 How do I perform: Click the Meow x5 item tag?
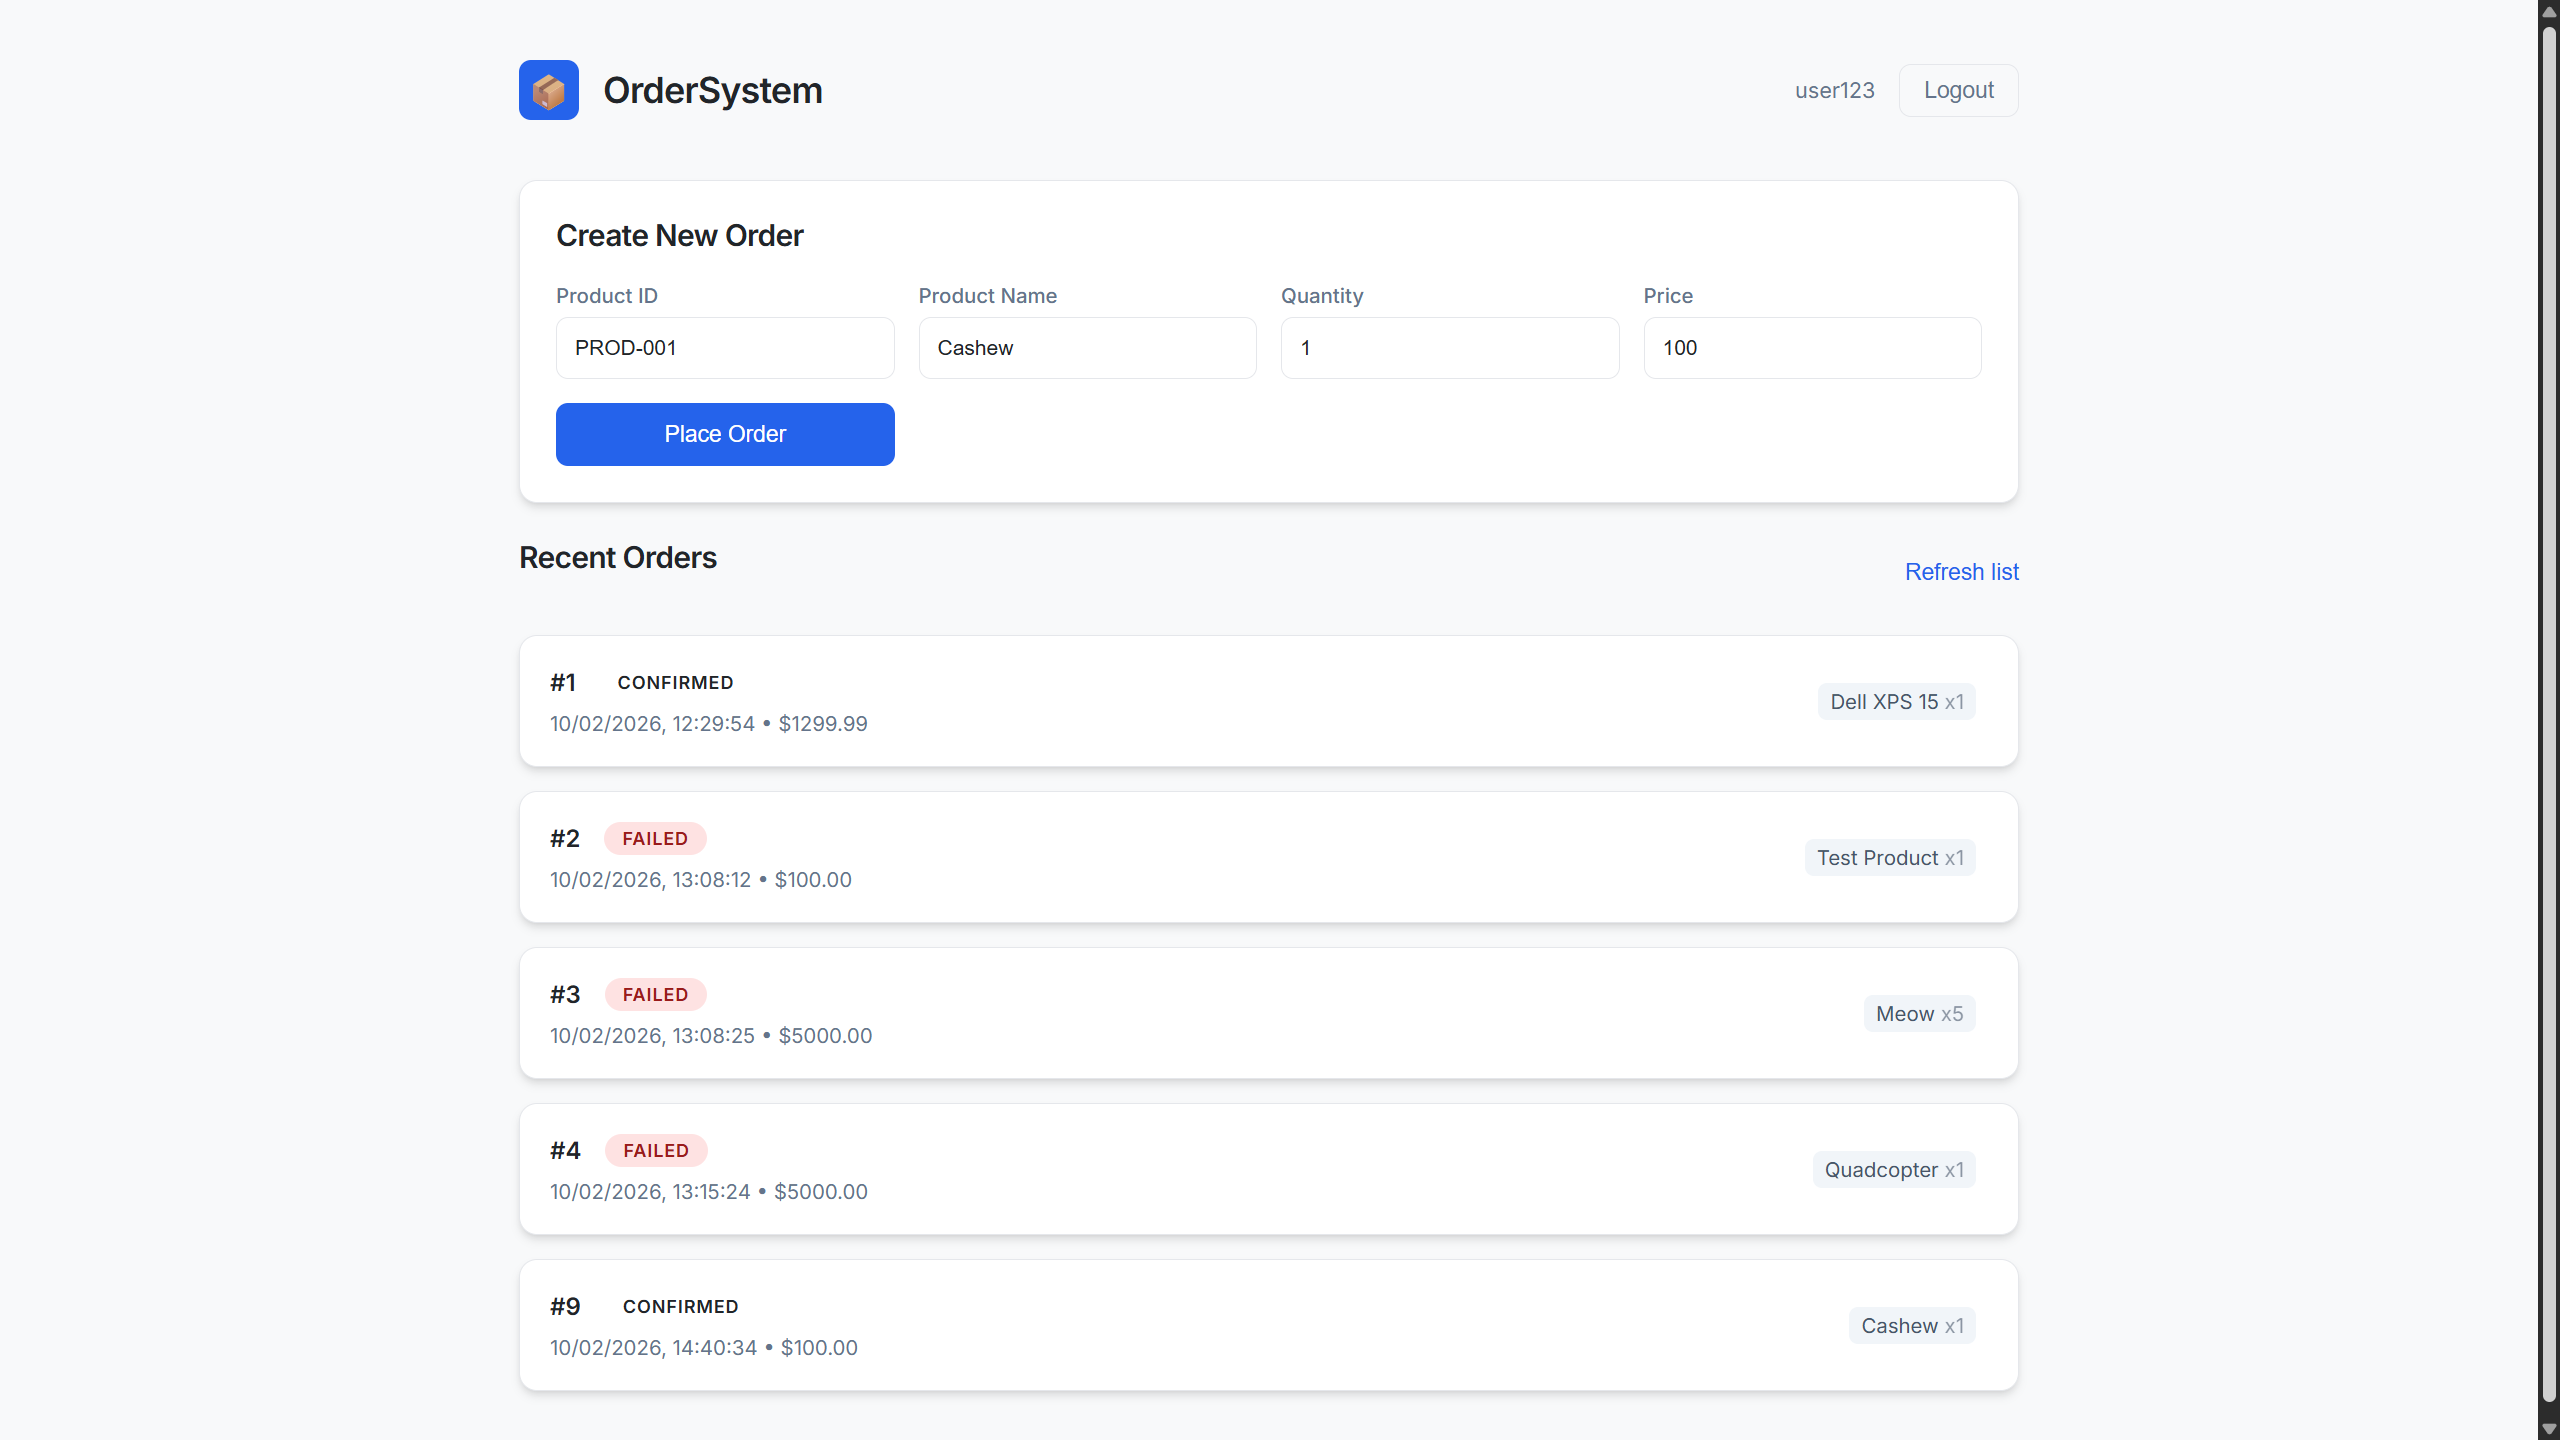click(1918, 1014)
